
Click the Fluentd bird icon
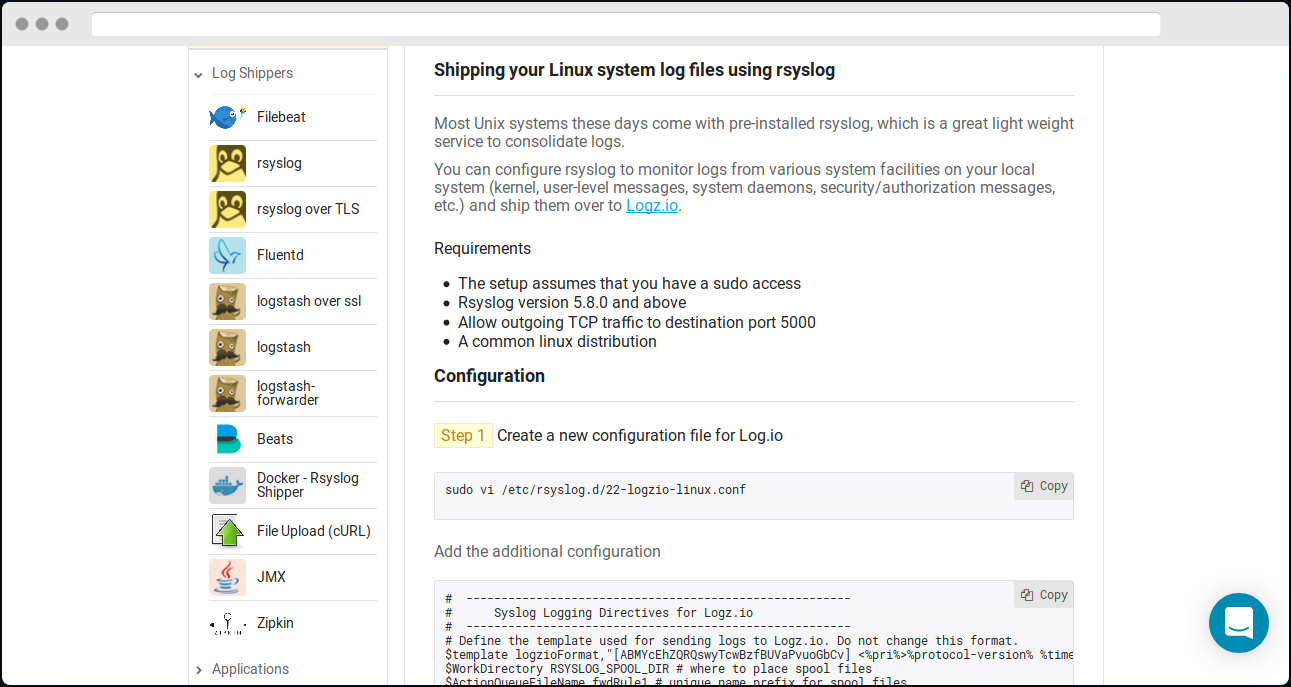coord(227,255)
